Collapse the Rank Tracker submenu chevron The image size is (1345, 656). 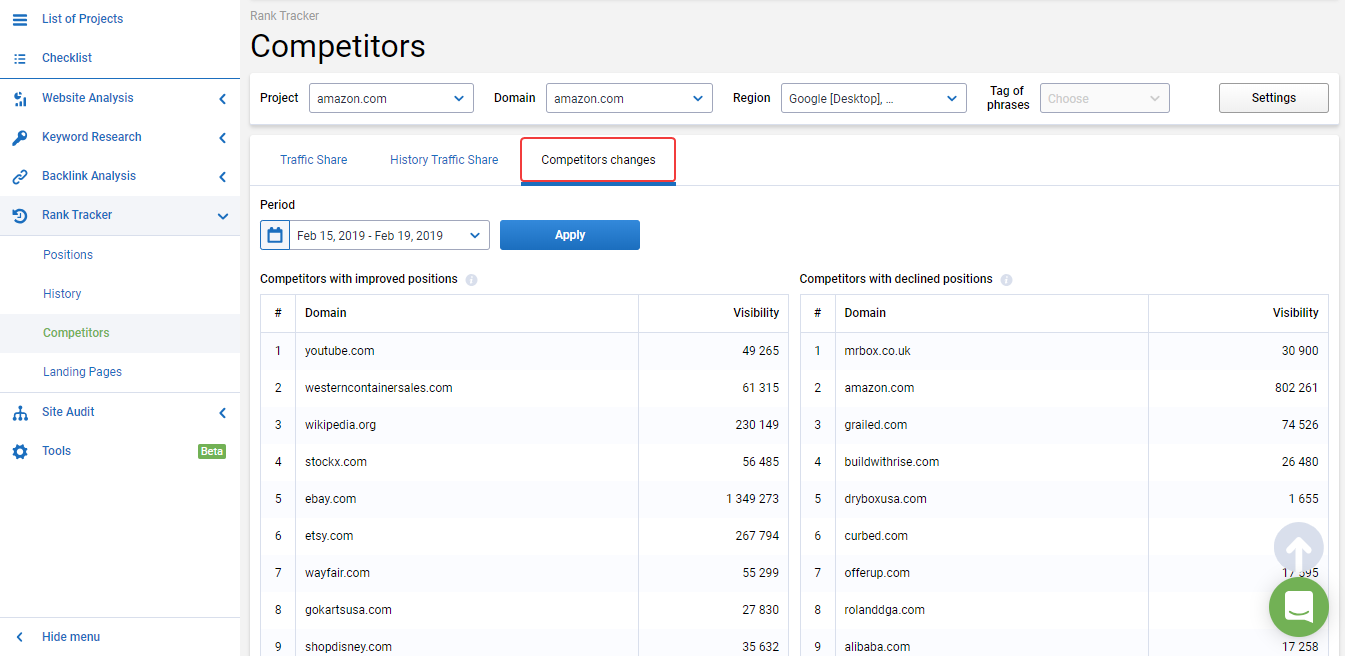tap(222, 216)
